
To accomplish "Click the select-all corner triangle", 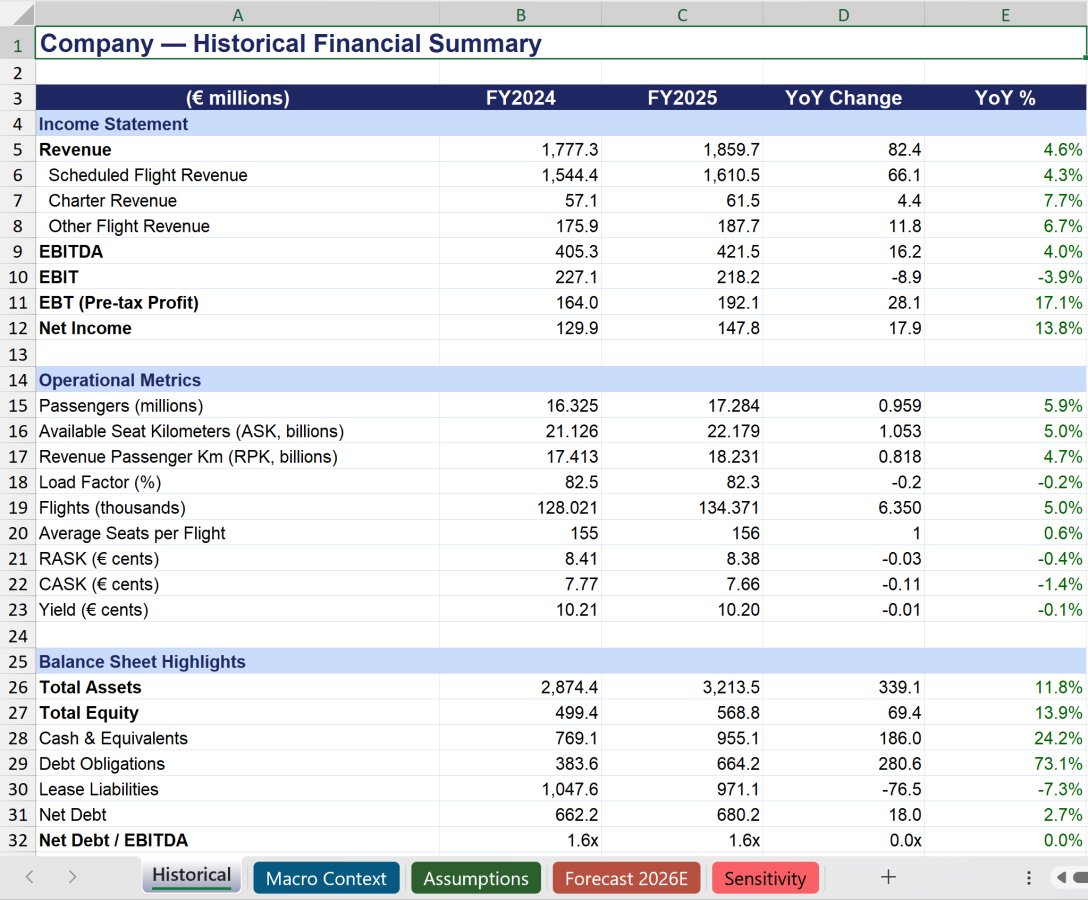I will tap(17, 14).
